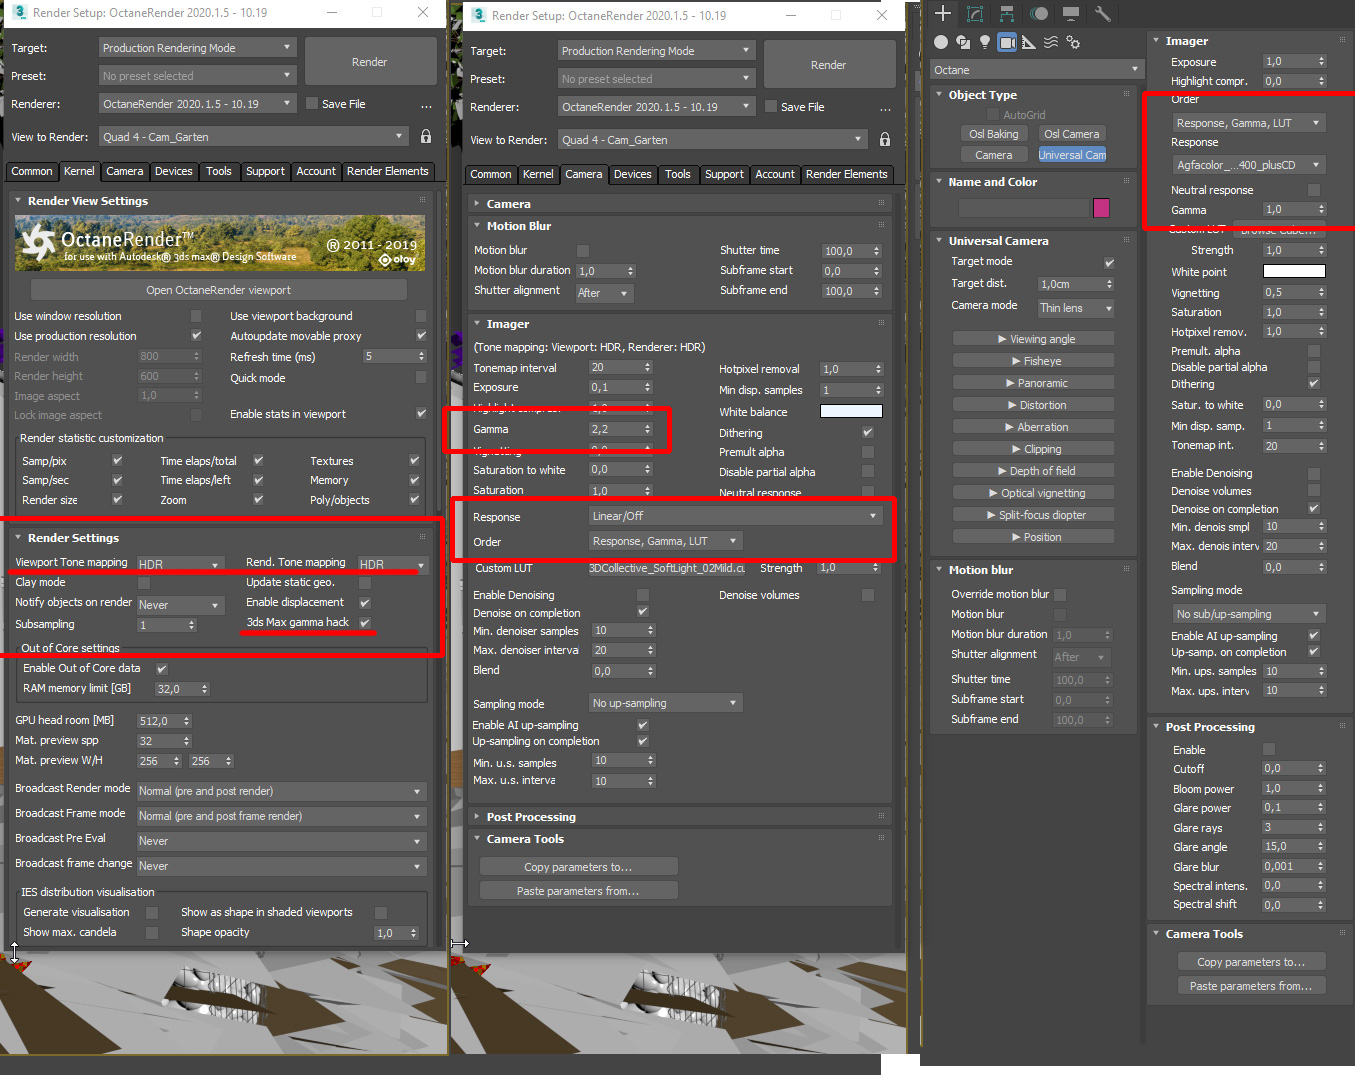Open Response Linear/Off dropdown
This screenshot has width=1355, height=1075.
pyautogui.click(x=735, y=516)
